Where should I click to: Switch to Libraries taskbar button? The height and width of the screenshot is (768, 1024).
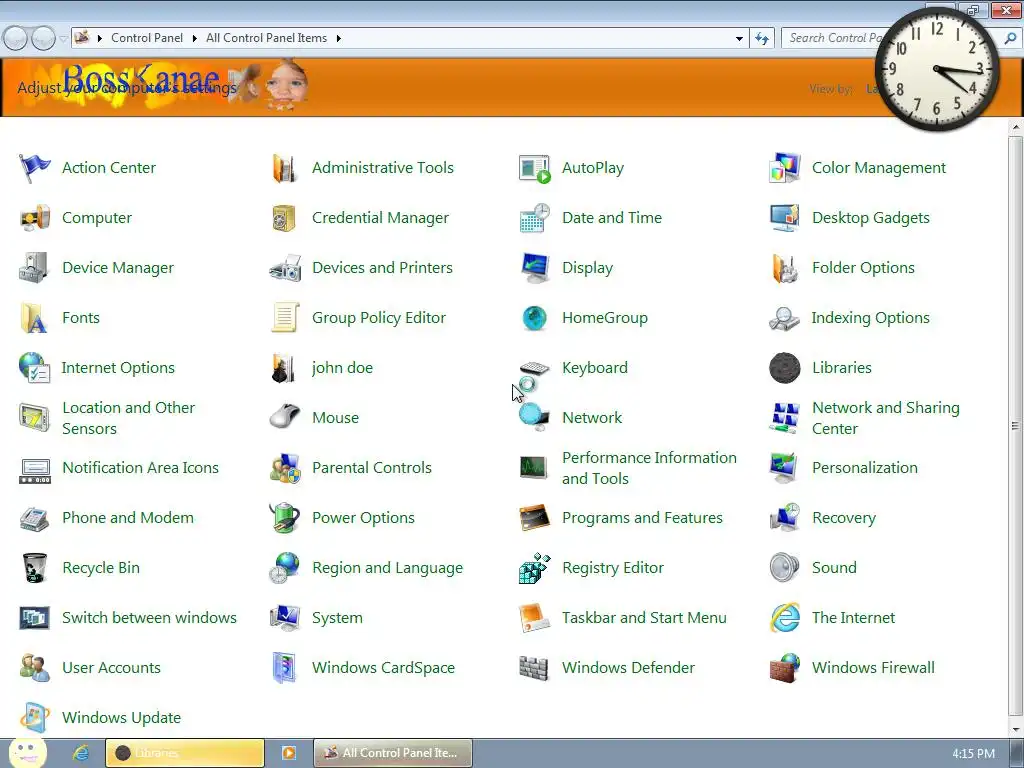(185, 753)
